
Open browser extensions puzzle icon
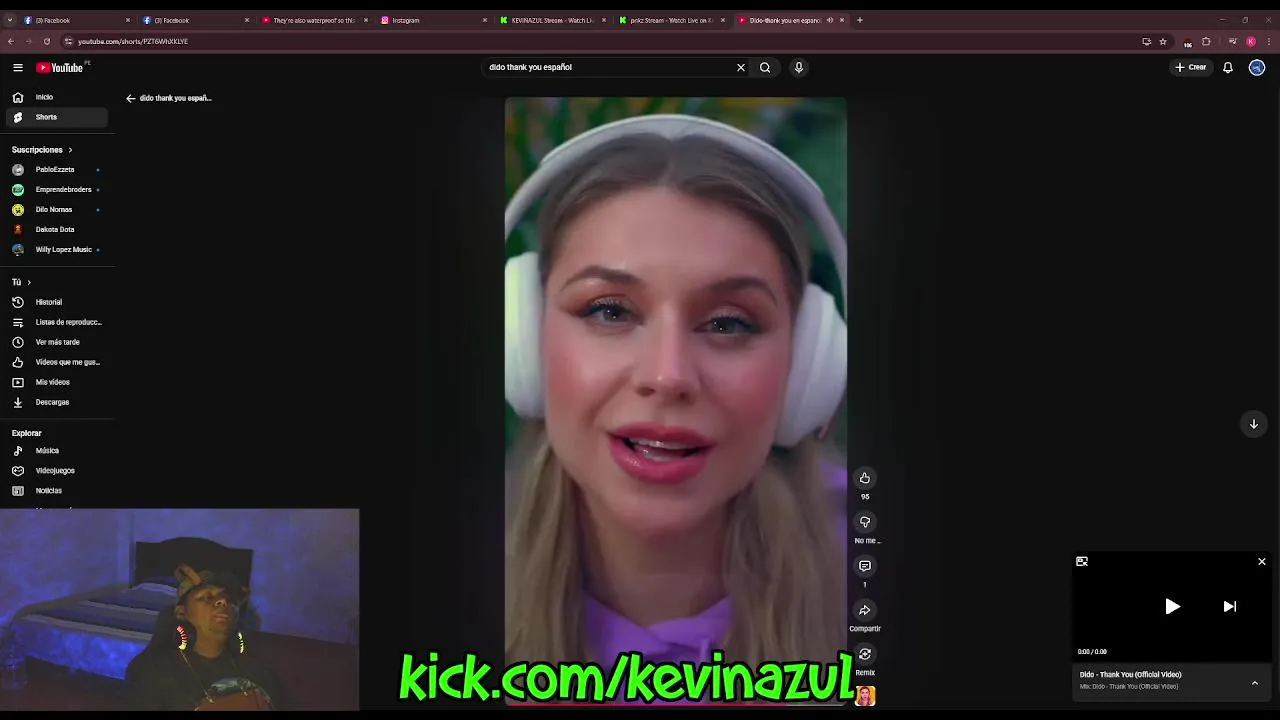click(x=1206, y=41)
